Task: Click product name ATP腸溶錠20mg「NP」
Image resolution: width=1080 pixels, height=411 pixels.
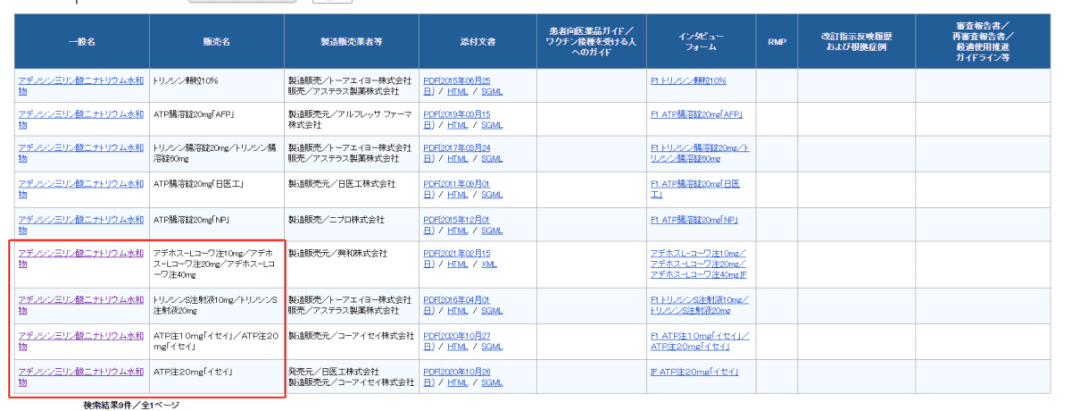Action: click(x=192, y=220)
